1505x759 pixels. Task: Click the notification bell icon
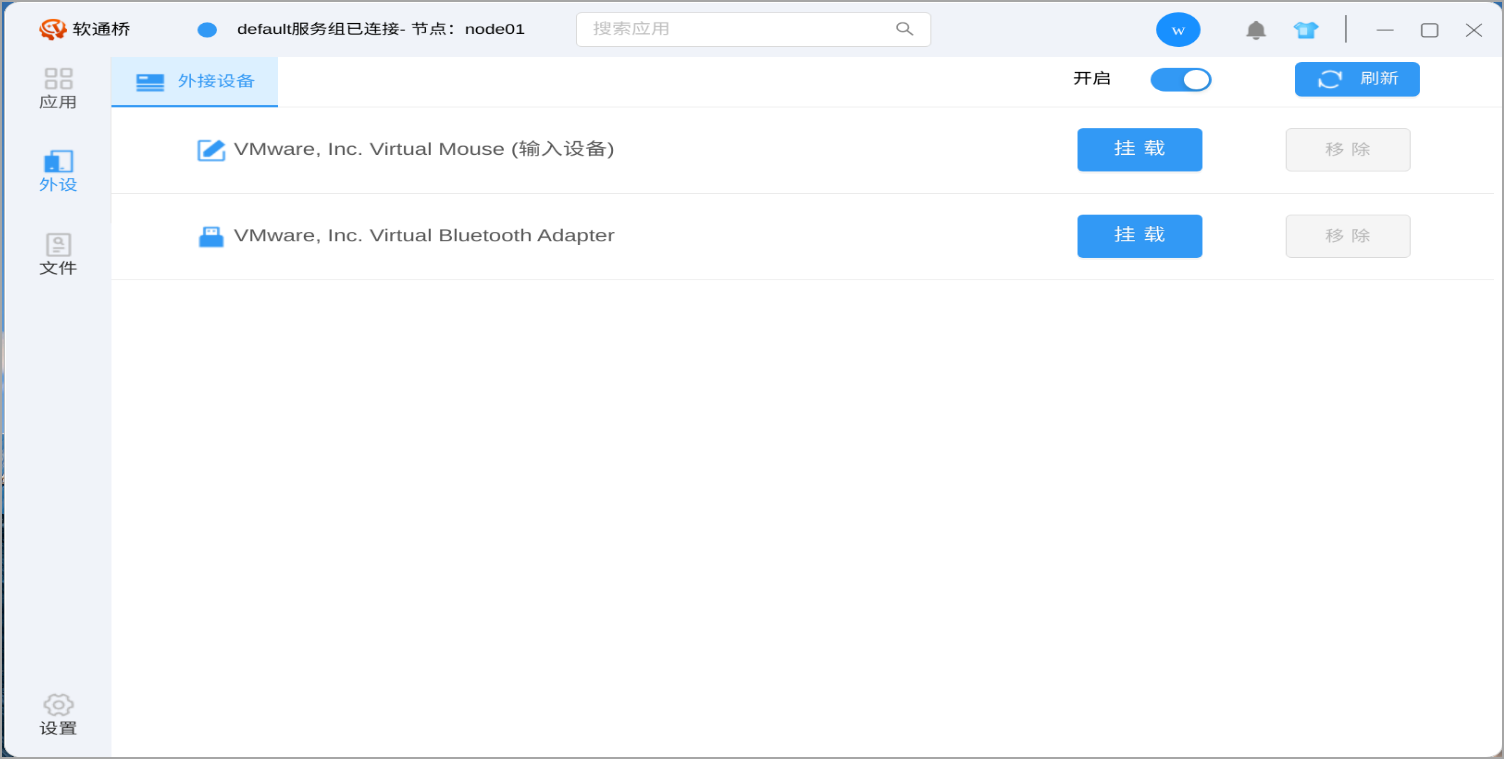pos(1255,30)
